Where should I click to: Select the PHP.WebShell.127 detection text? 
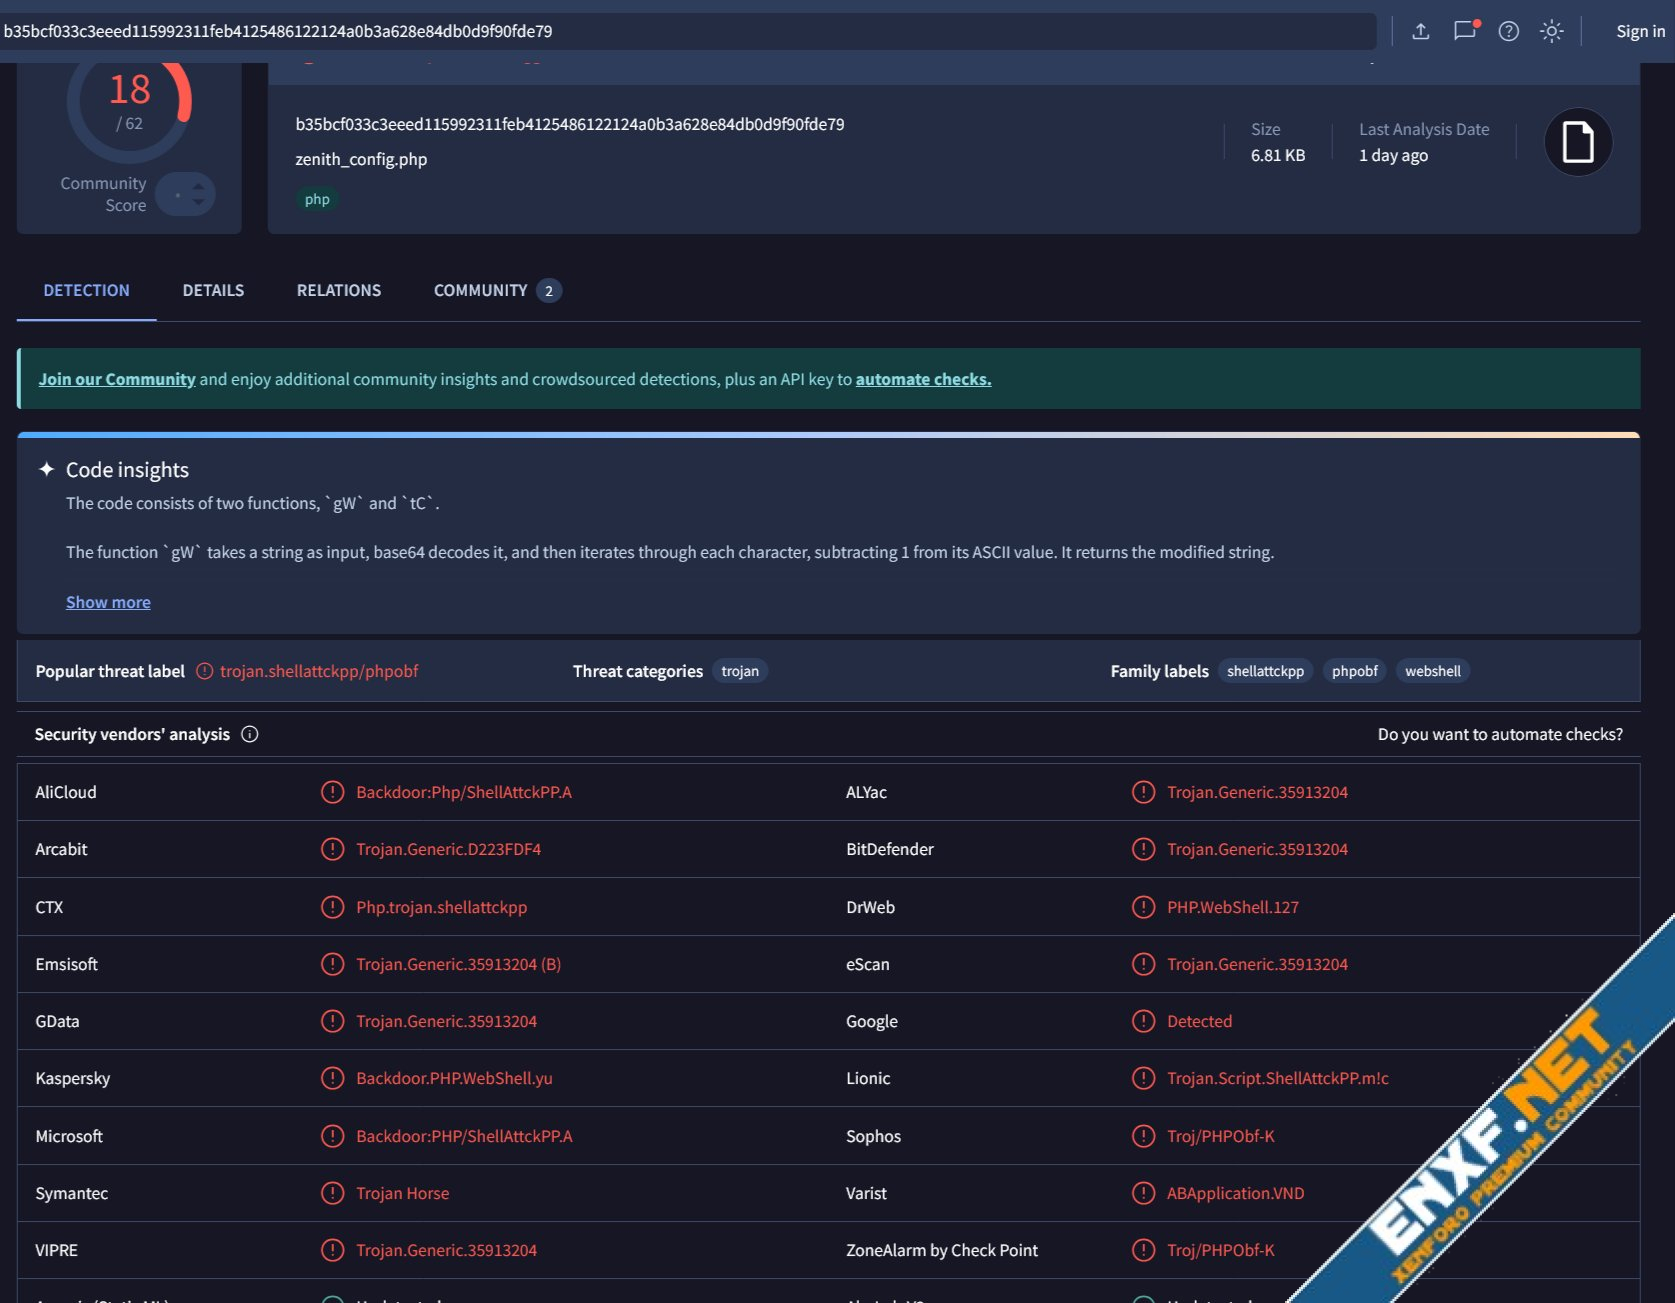pyautogui.click(x=1233, y=907)
